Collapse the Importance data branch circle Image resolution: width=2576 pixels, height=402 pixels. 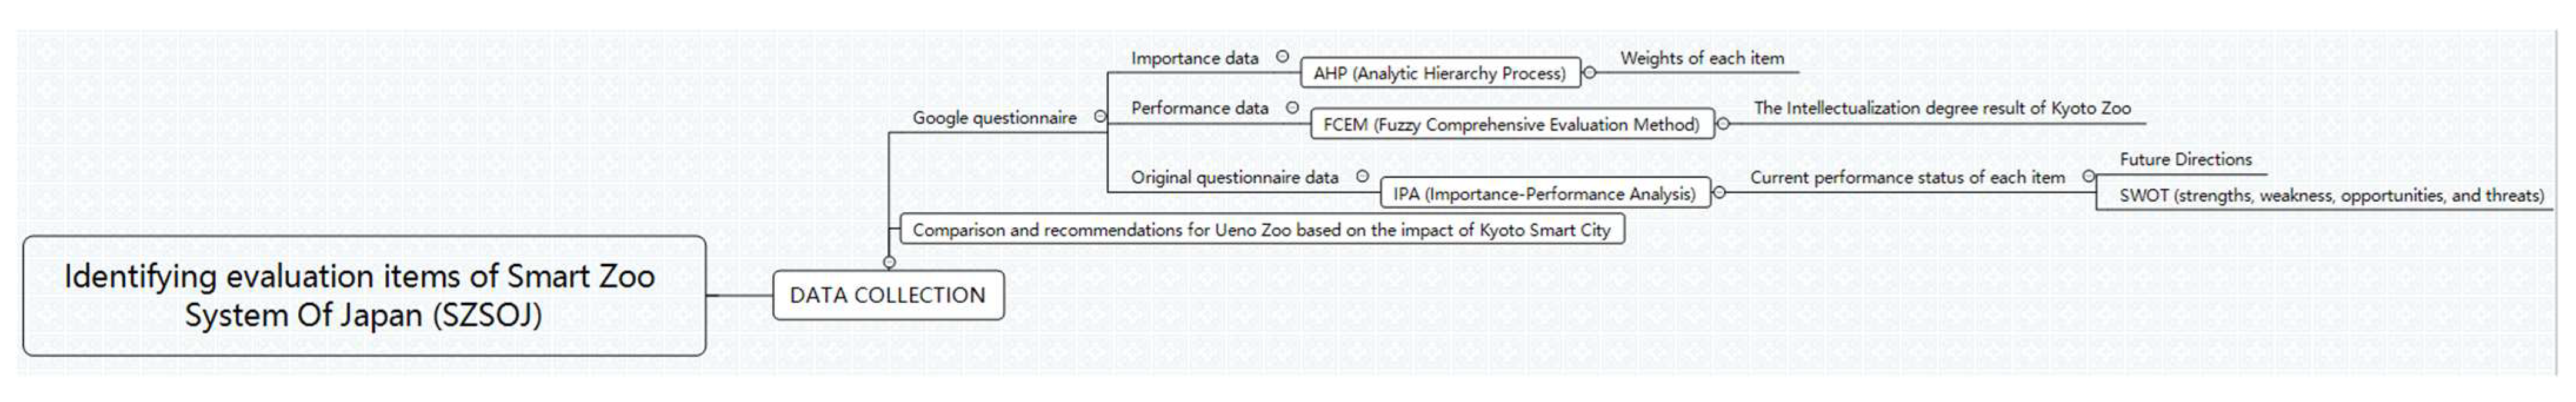tap(1282, 57)
